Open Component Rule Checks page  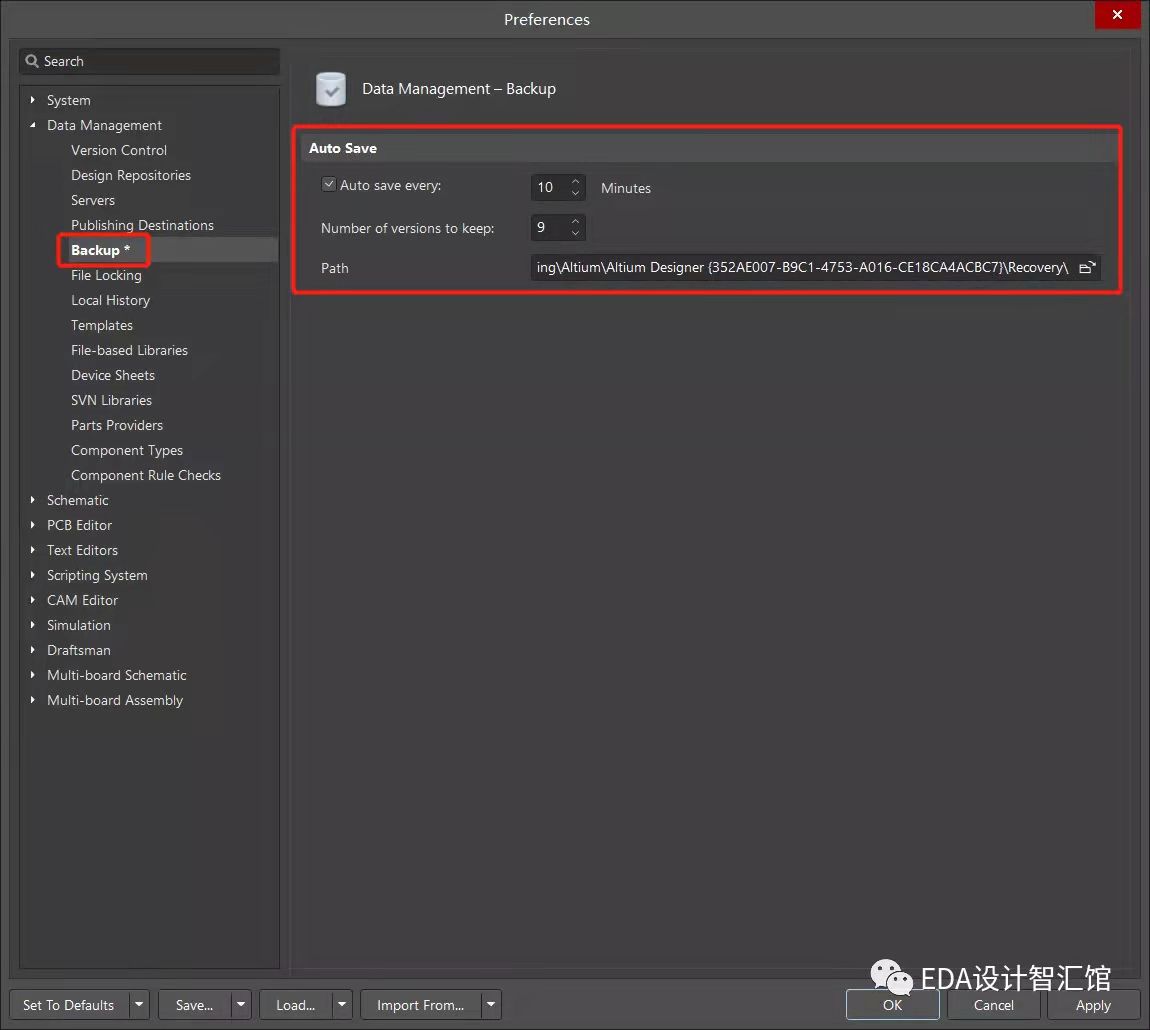coord(146,475)
